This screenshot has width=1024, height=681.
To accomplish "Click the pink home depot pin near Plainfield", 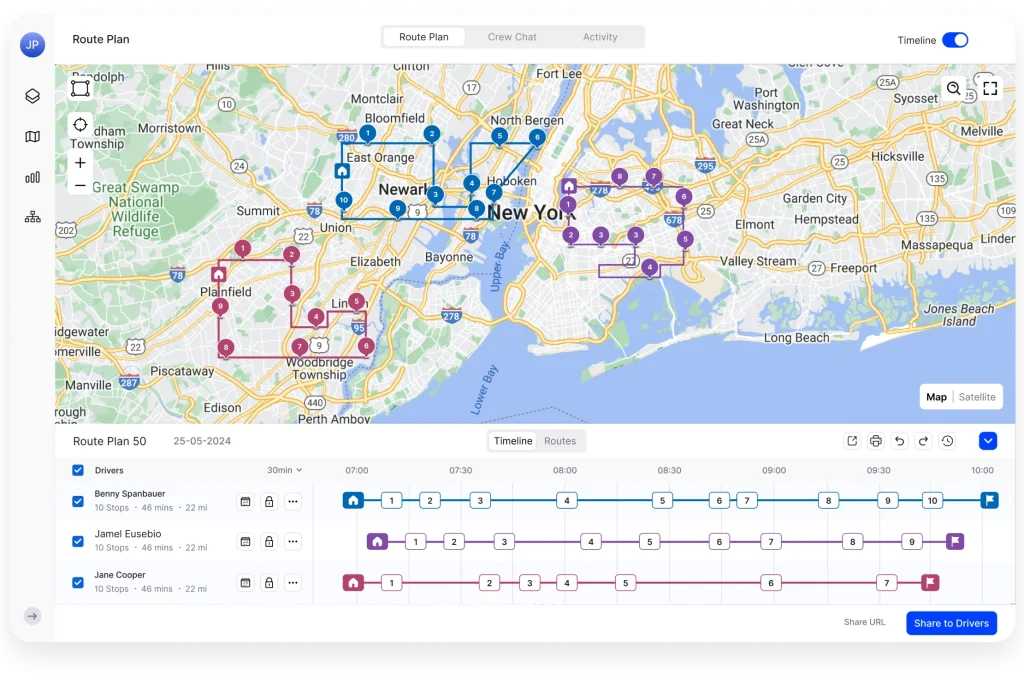I will (219, 274).
